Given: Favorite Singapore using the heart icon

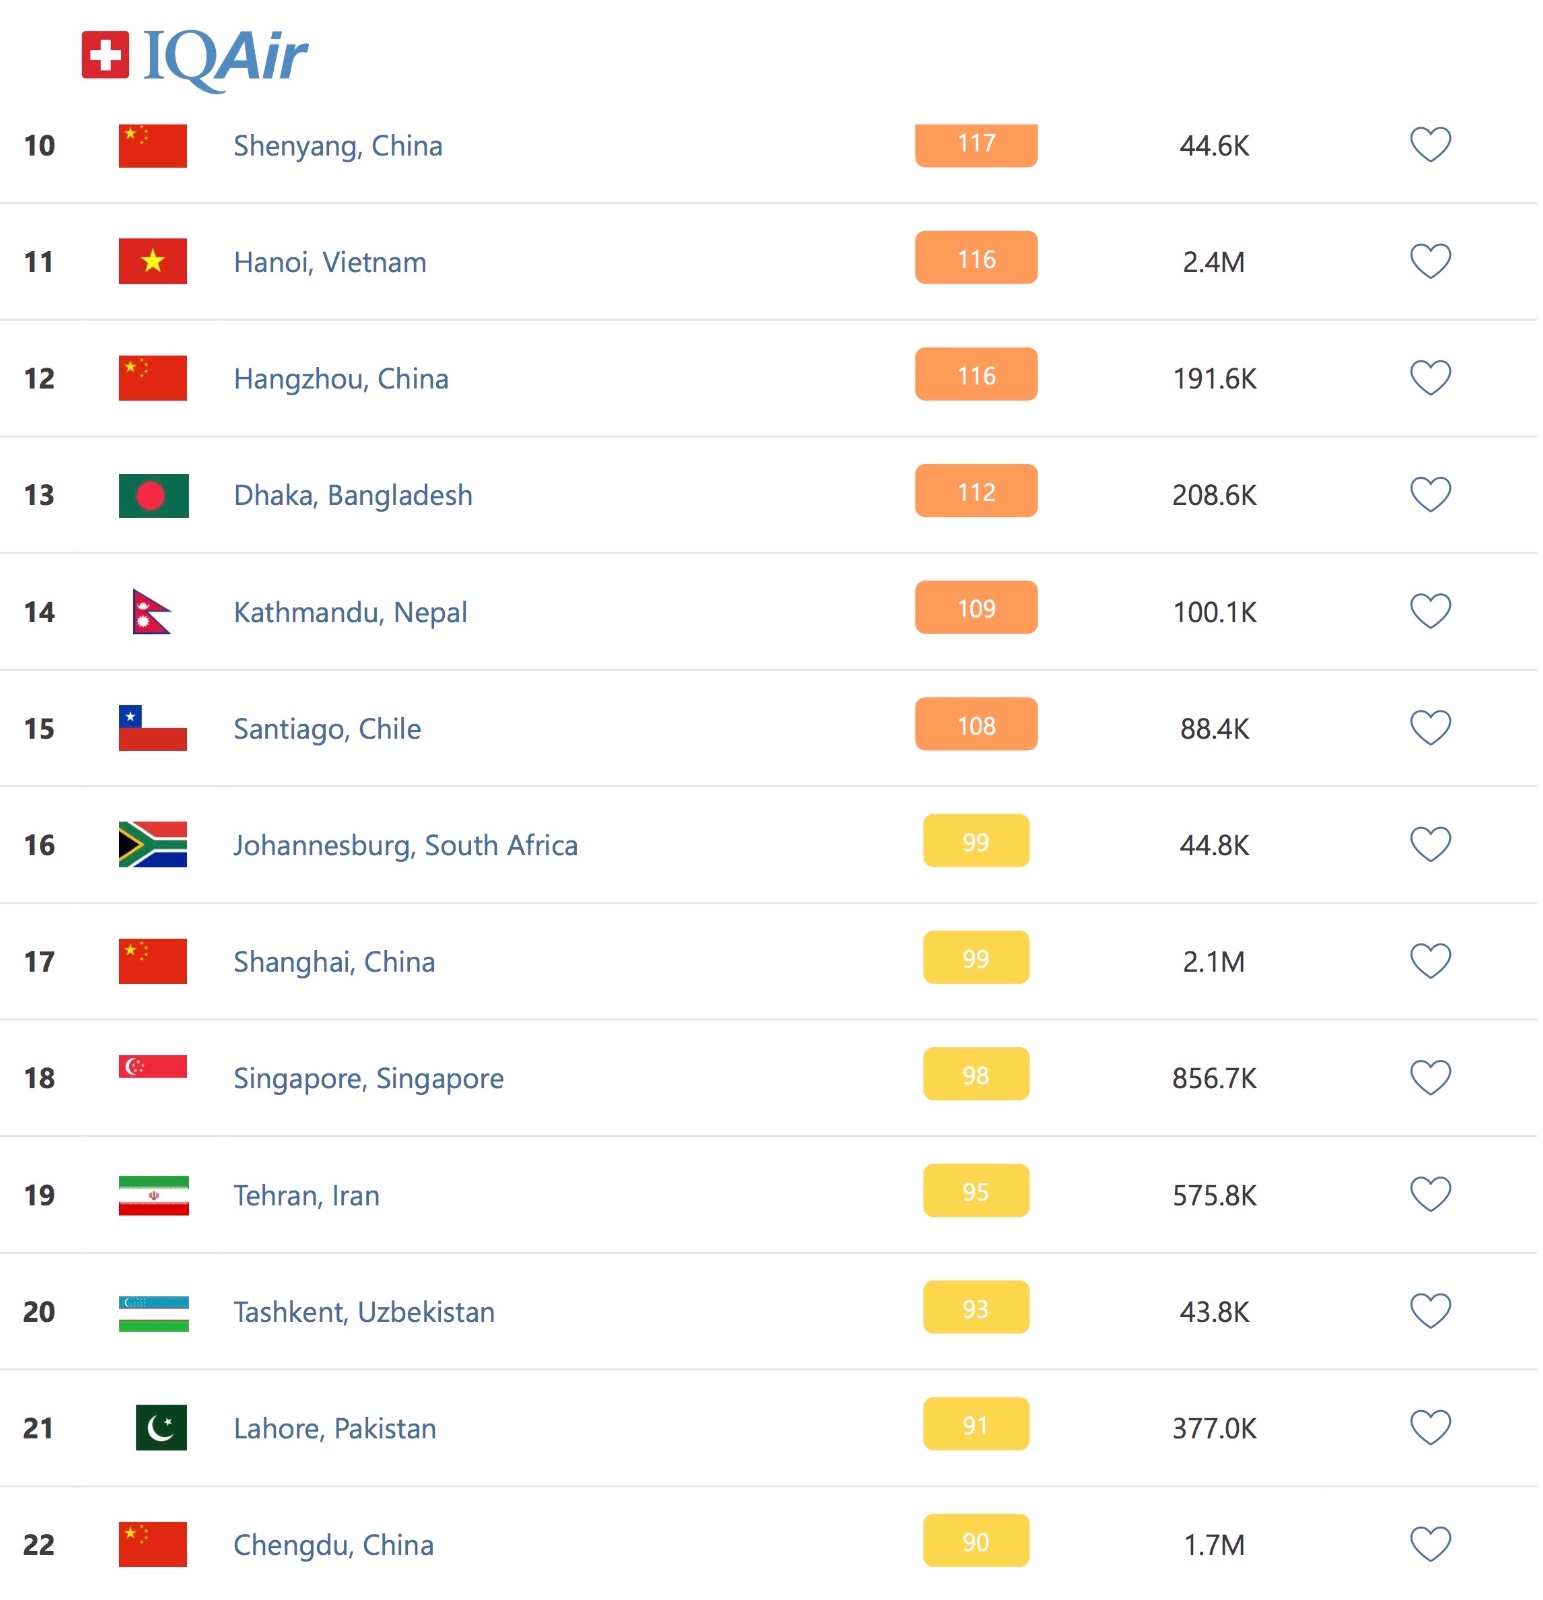Looking at the screenshot, I should 1430,1078.
